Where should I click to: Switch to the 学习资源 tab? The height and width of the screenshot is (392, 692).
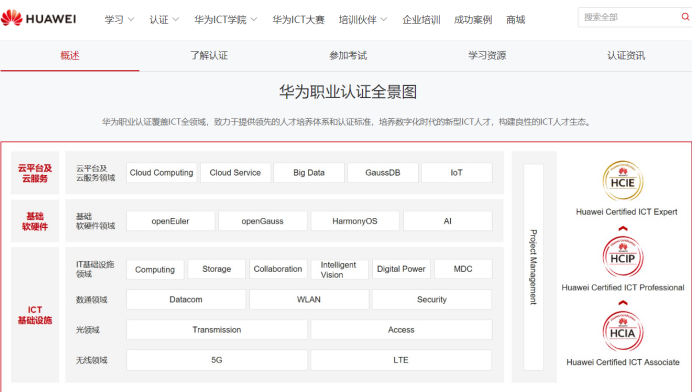click(487, 56)
